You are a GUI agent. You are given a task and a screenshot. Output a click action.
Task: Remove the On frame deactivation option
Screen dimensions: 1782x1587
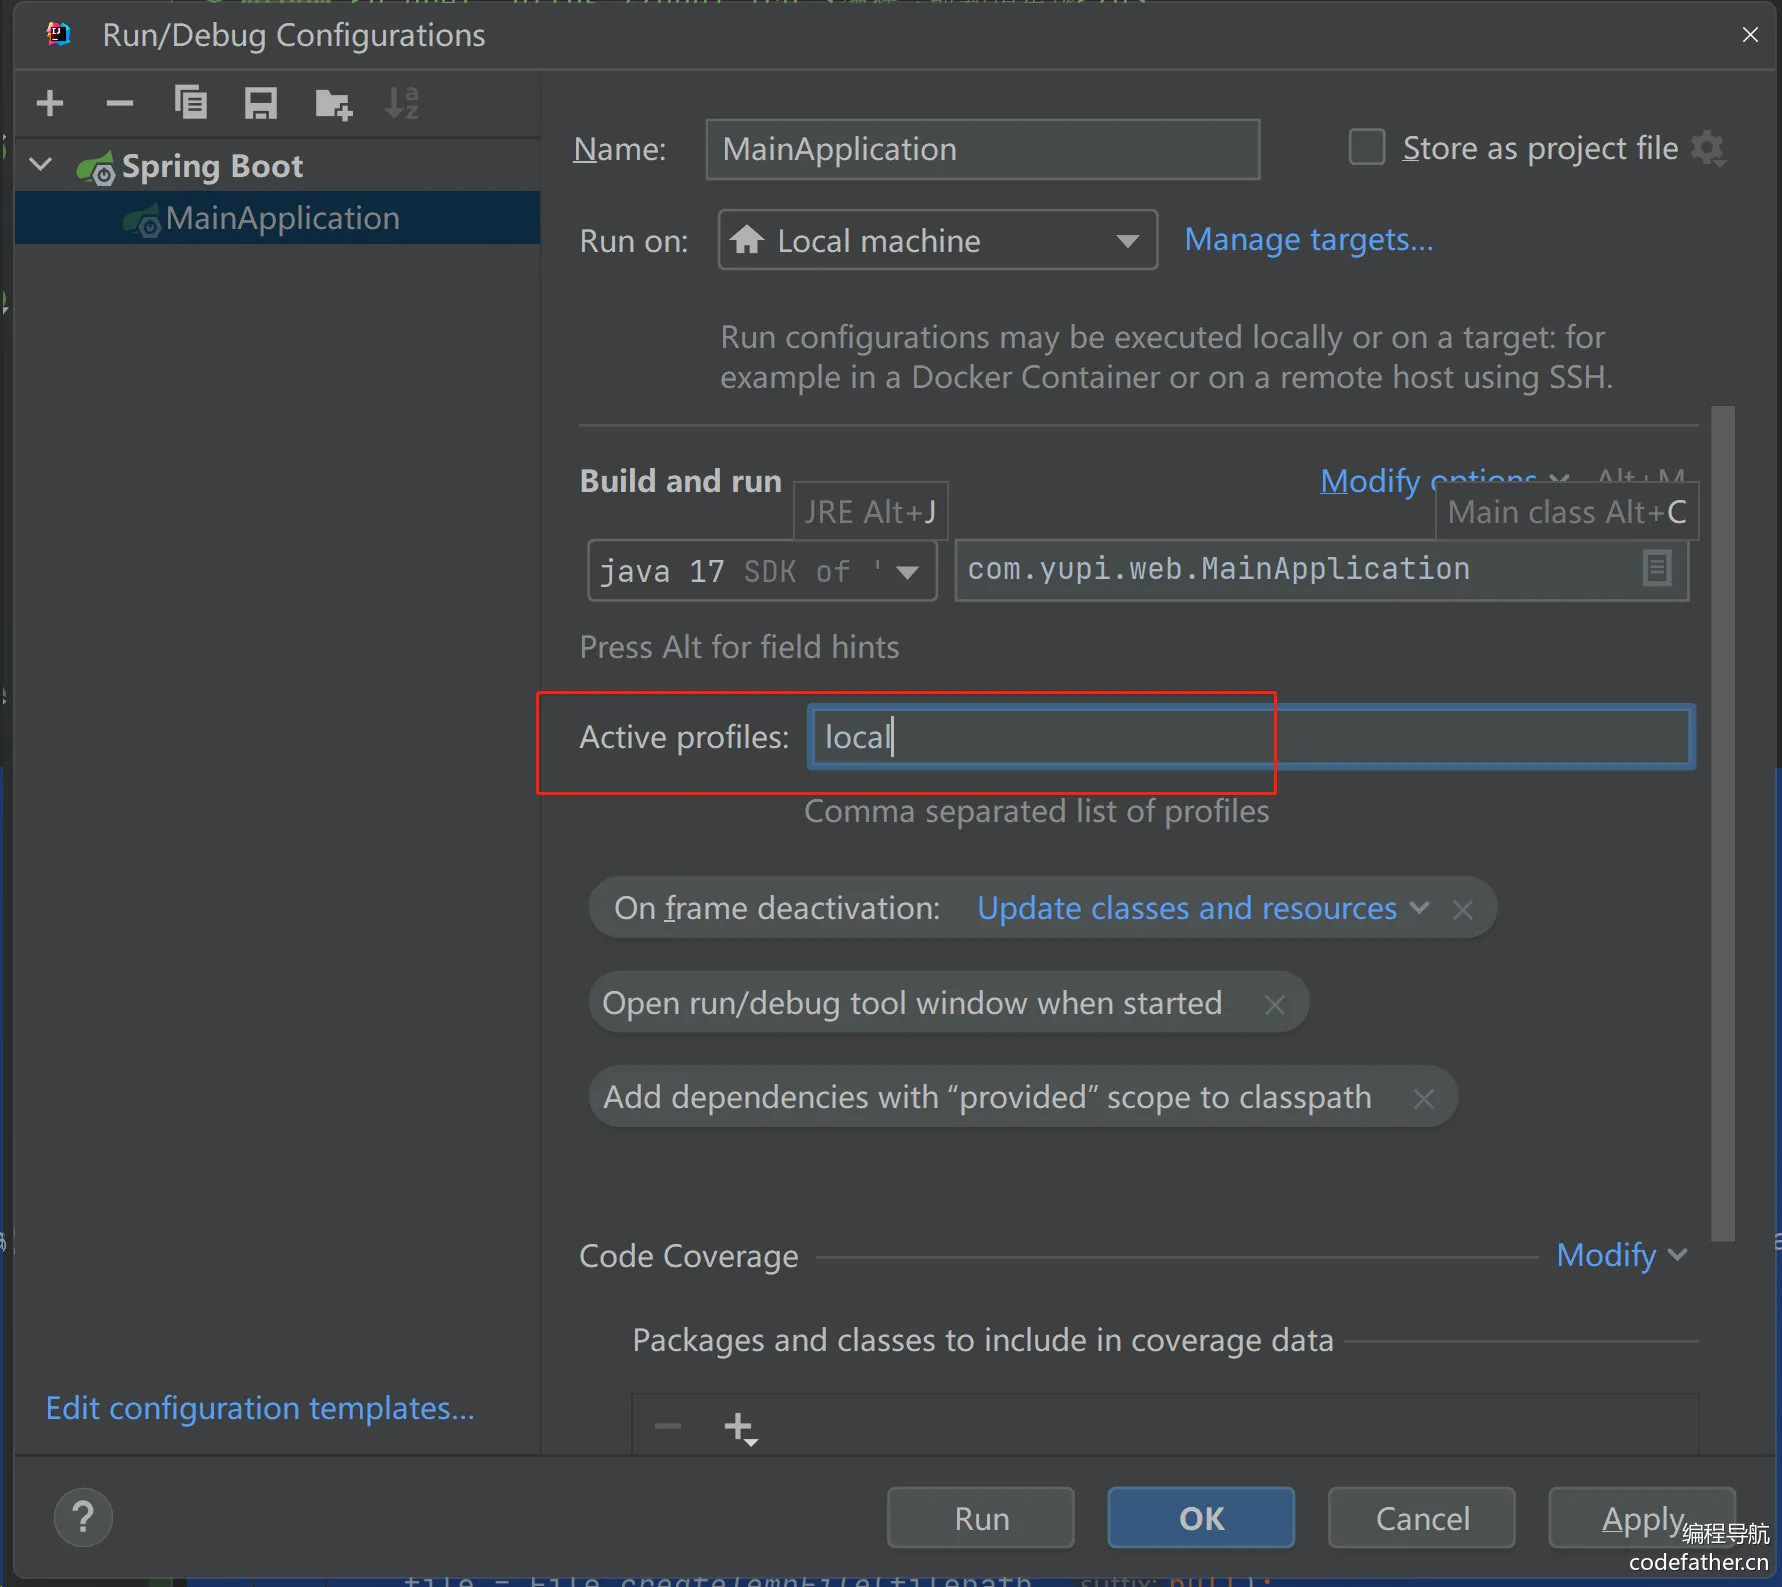pyautogui.click(x=1463, y=909)
